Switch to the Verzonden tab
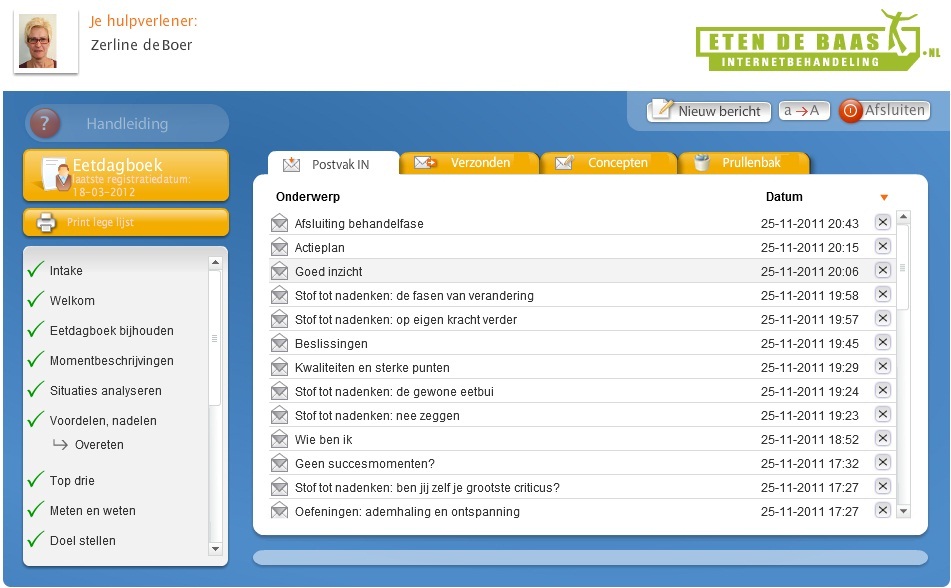Screen dimensions: 951x588 click(x=470, y=163)
